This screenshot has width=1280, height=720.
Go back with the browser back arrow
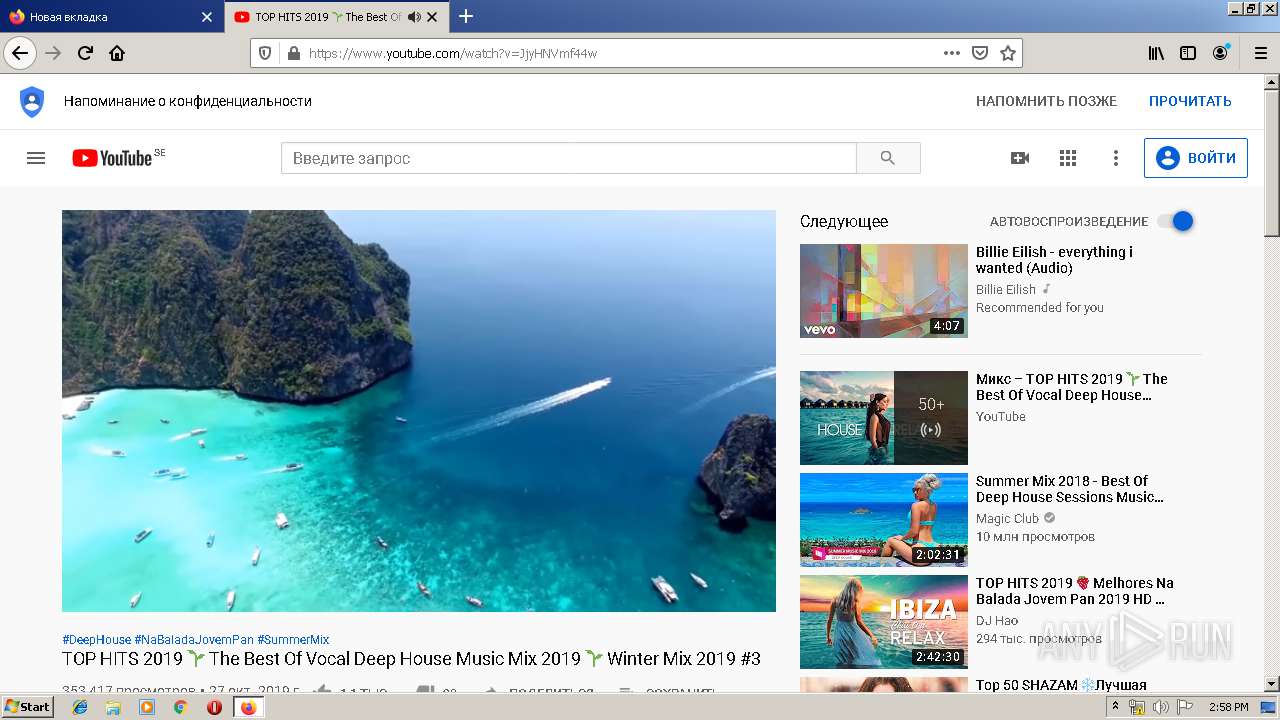[20, 53]
